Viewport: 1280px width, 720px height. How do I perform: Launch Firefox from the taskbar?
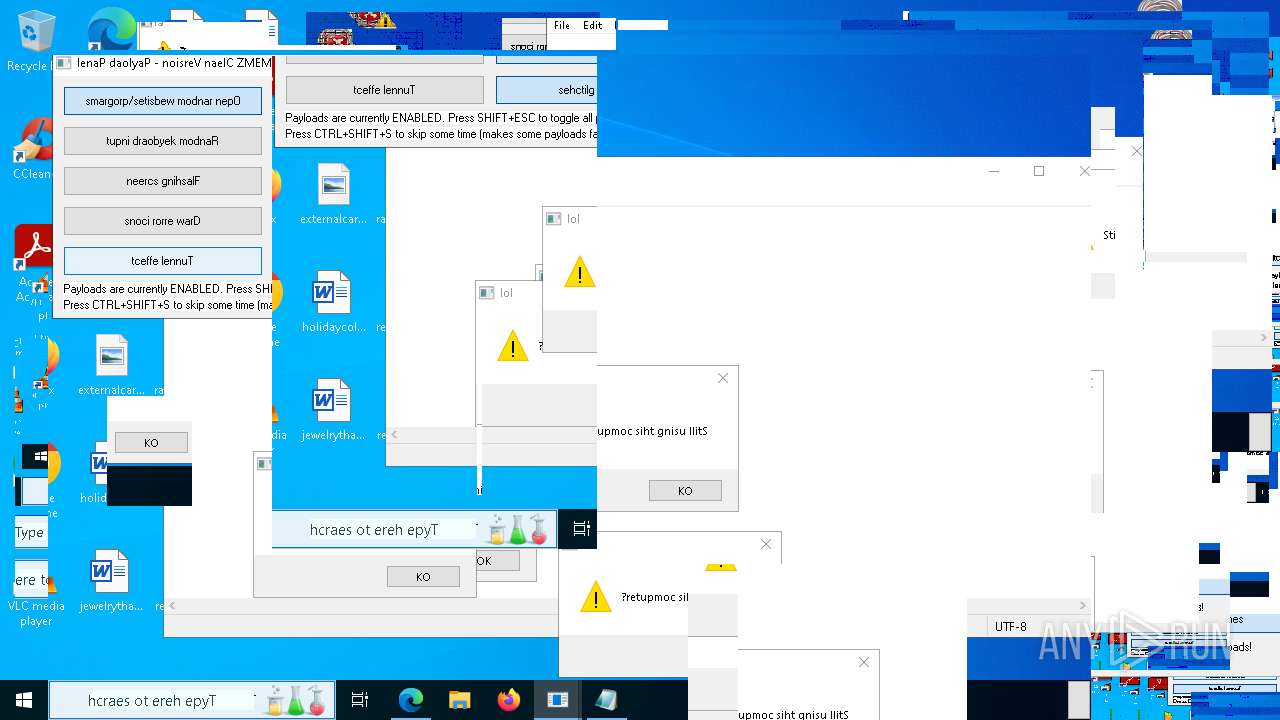[508, 700]
